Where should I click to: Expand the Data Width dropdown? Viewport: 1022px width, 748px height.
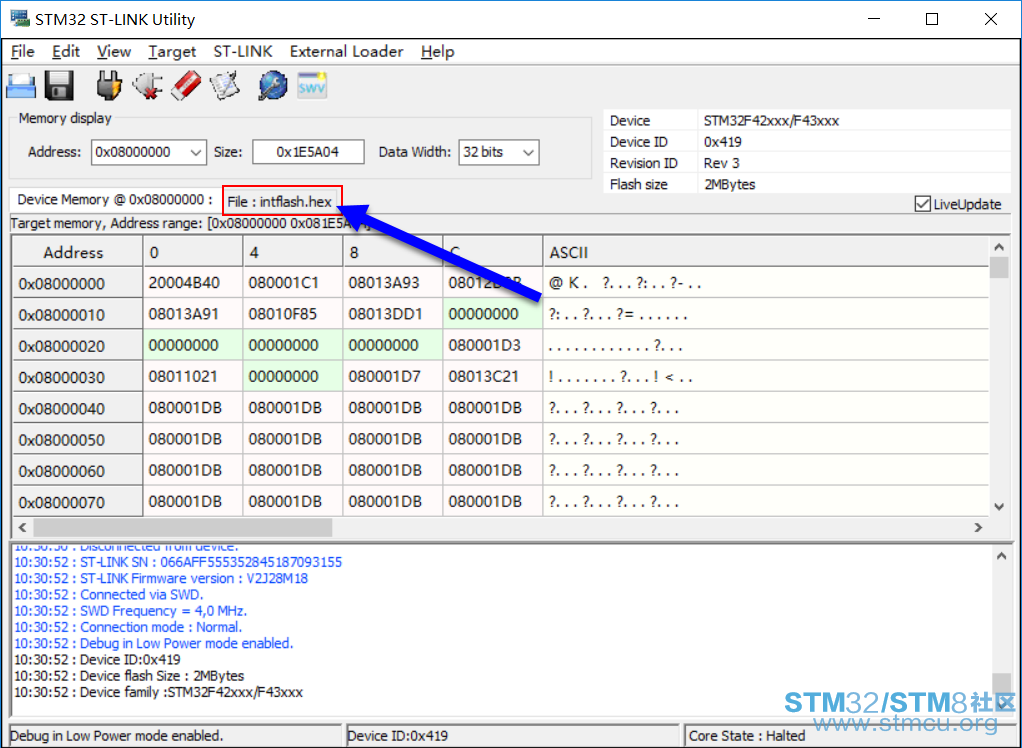click(x=529, y=152)
